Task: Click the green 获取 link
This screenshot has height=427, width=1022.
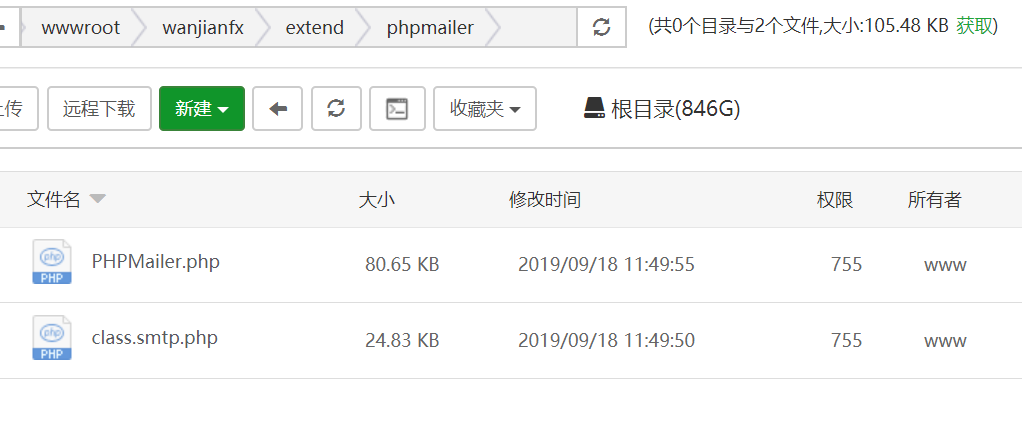Action: coord(975,26)
